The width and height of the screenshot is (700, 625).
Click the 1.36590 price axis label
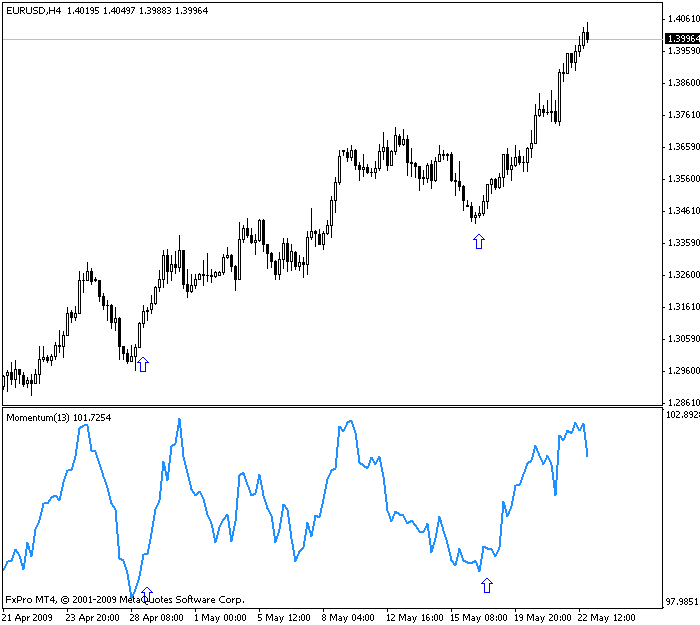click(x=683, y=147)
